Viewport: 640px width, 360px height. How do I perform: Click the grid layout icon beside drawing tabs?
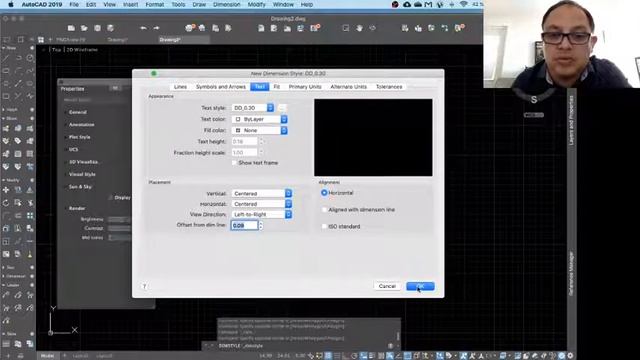41,40
